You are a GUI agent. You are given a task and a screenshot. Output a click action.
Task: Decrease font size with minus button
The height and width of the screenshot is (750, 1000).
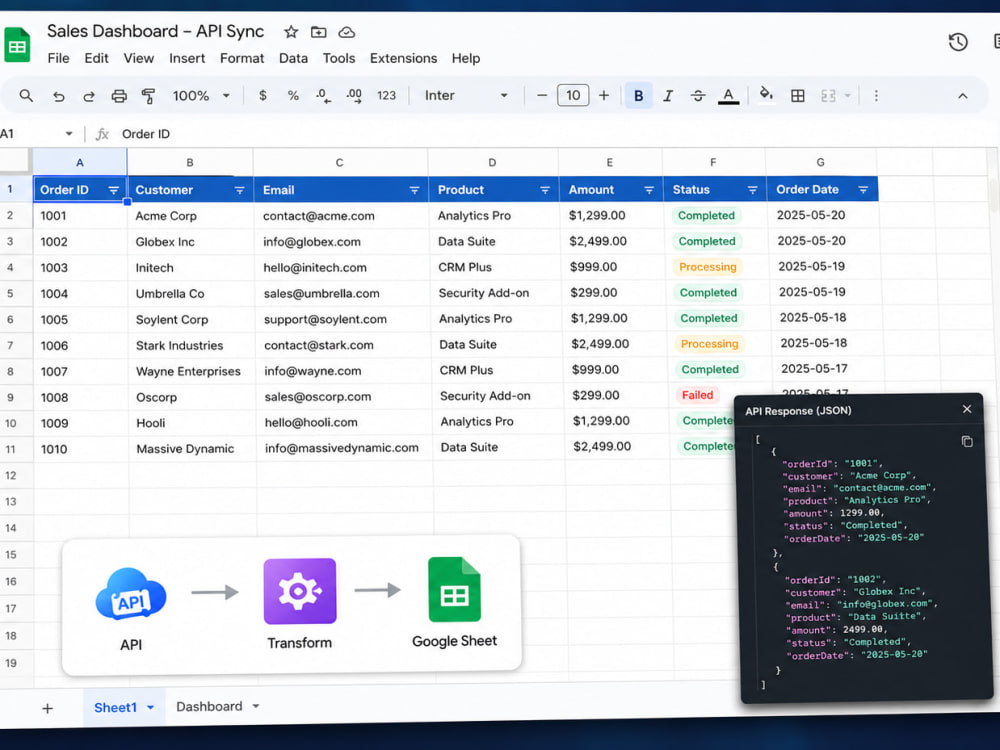(x=542, y=96)
